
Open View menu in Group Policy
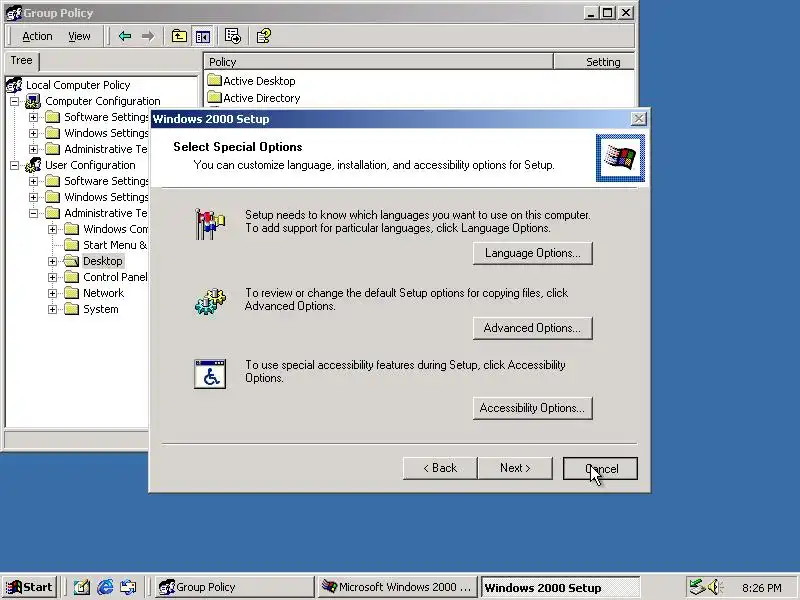(x=79, y=36)
